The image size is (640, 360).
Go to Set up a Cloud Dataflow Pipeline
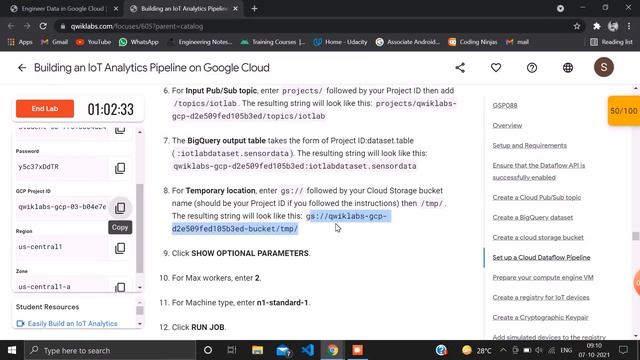[x=541, y=257]
